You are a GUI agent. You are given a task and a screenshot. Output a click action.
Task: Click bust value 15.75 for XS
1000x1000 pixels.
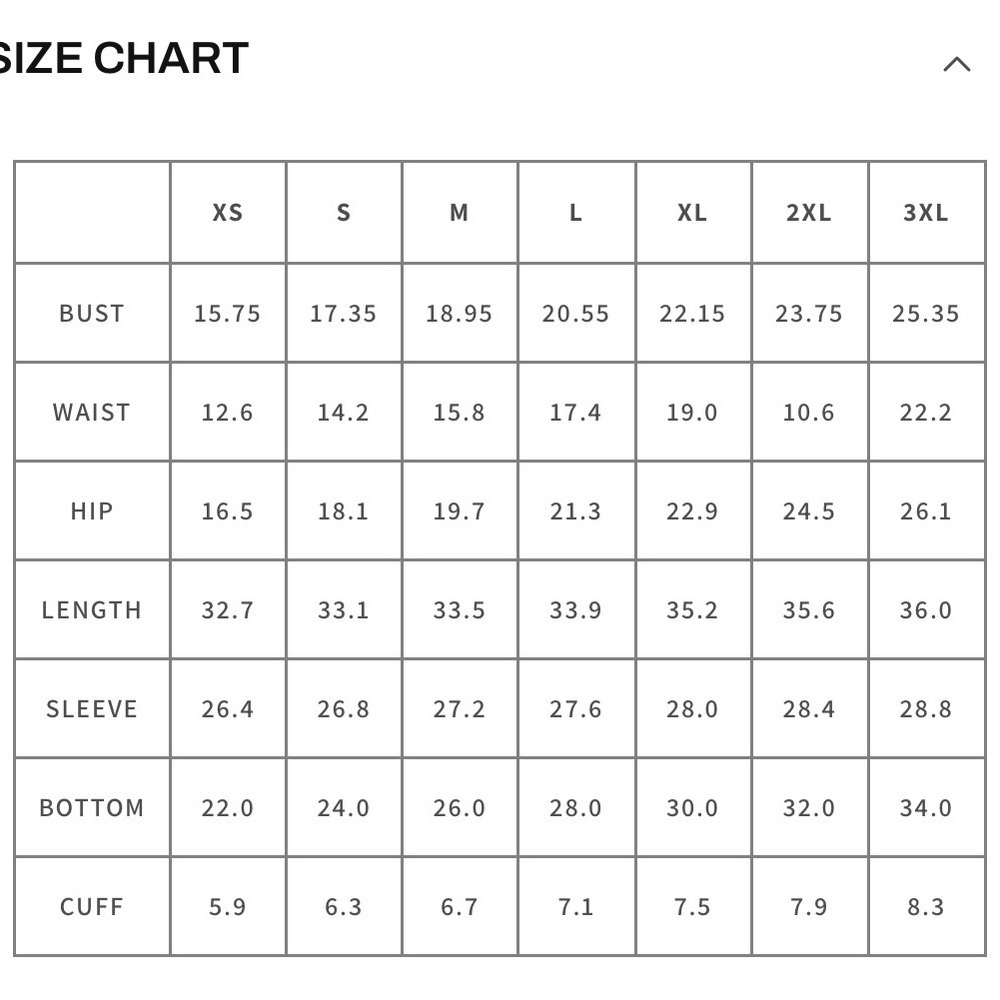pyautogui.click(x=228, y=313)
